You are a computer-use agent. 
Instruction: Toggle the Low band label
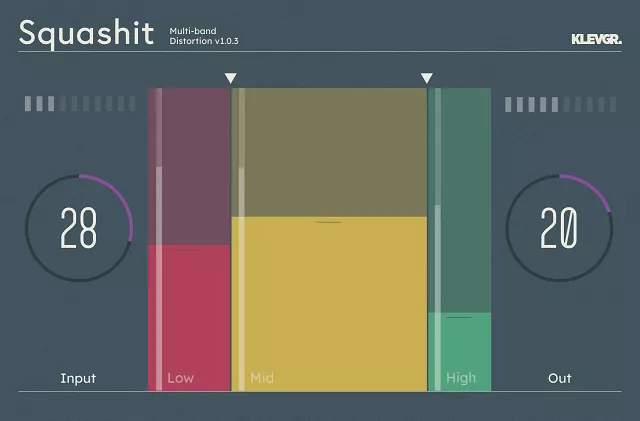pyautogui.click(x=181, y=378)
